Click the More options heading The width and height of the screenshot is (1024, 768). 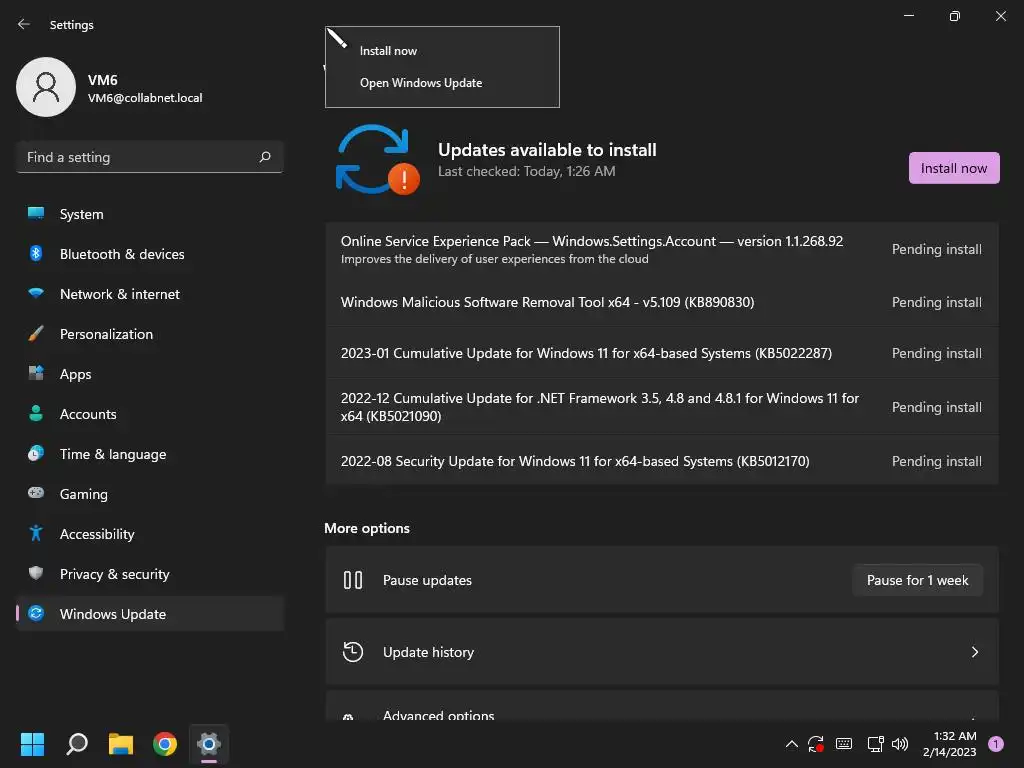(x=367, y=528)
